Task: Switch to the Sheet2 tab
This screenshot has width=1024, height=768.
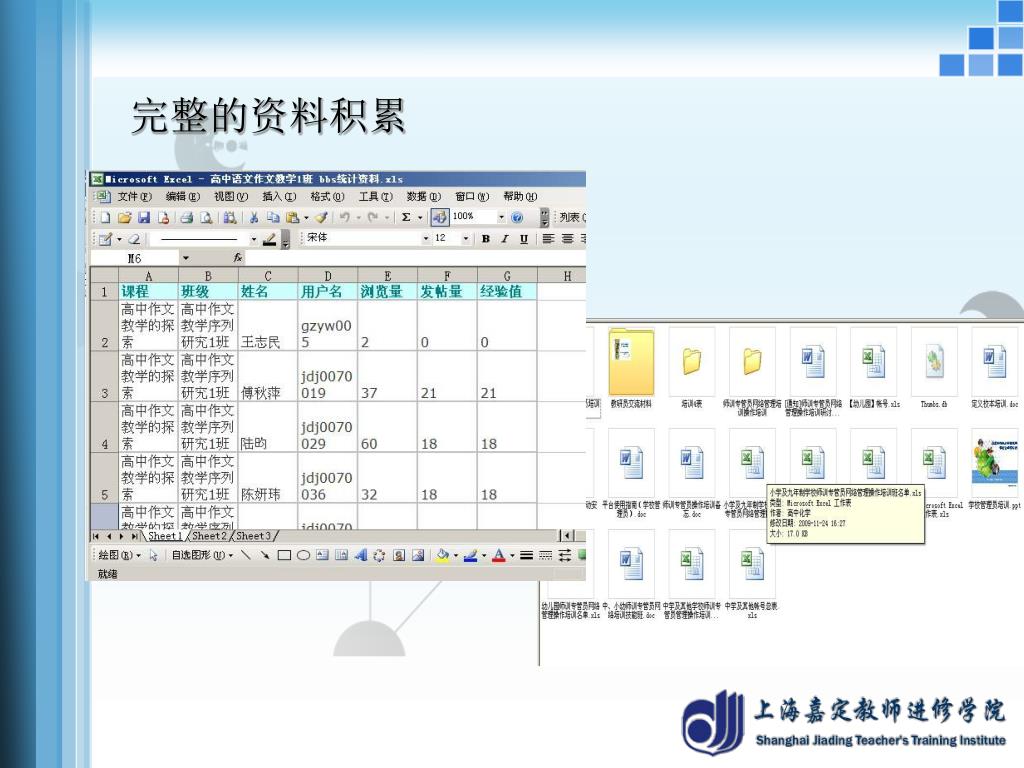Action: [209, 536]
